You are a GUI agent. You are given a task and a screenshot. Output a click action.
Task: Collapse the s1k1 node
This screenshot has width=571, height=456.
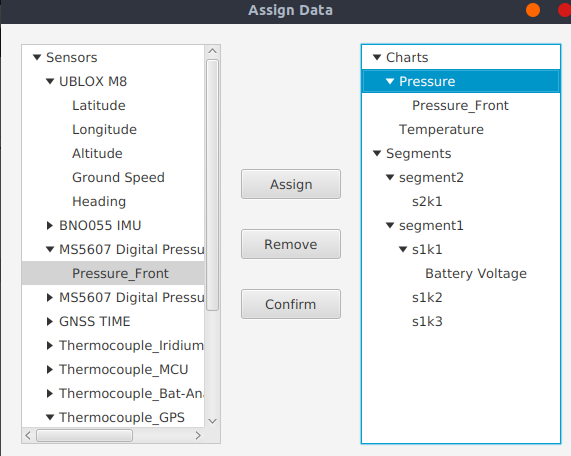click(x=403, y=249)
